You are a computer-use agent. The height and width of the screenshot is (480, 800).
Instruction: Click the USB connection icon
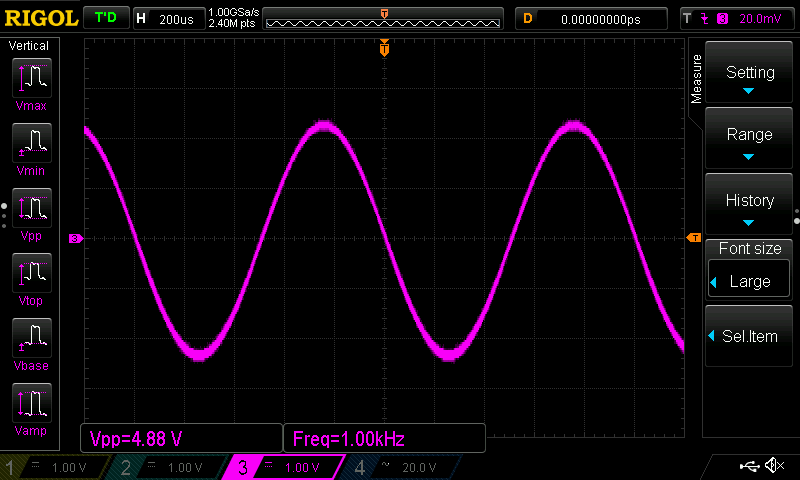point(749,465)
